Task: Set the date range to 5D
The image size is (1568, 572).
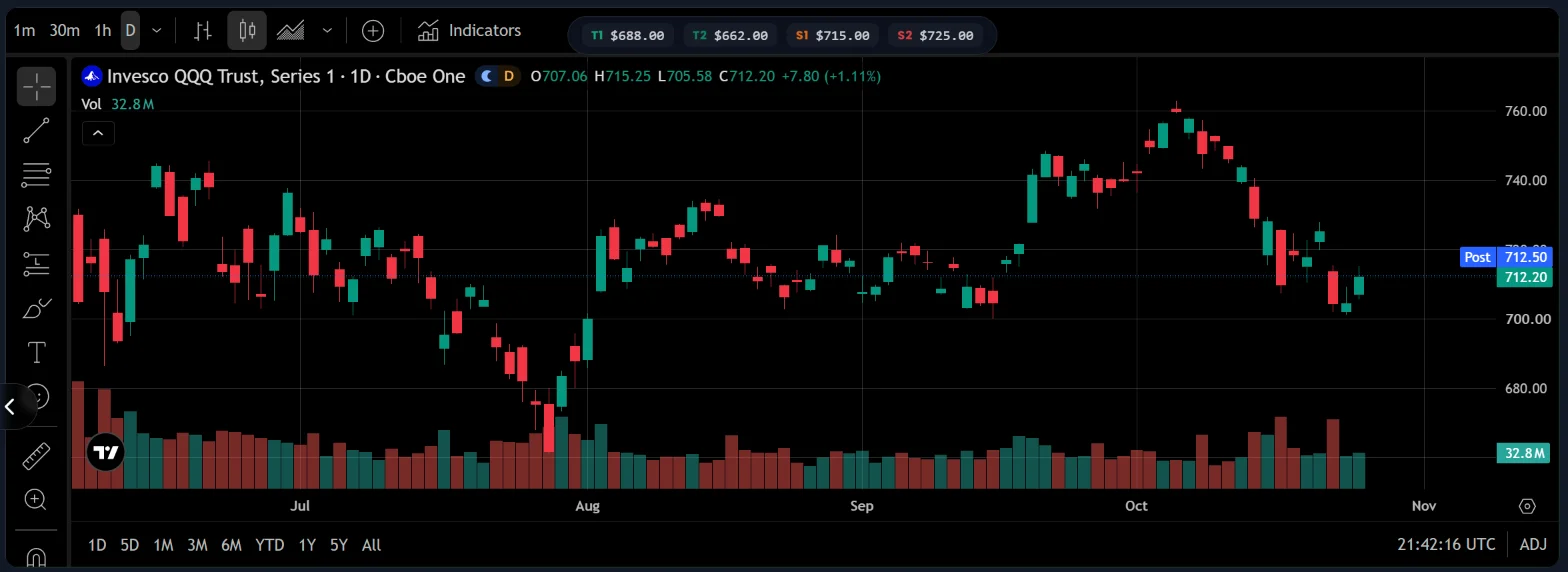Action: (130, 545)
